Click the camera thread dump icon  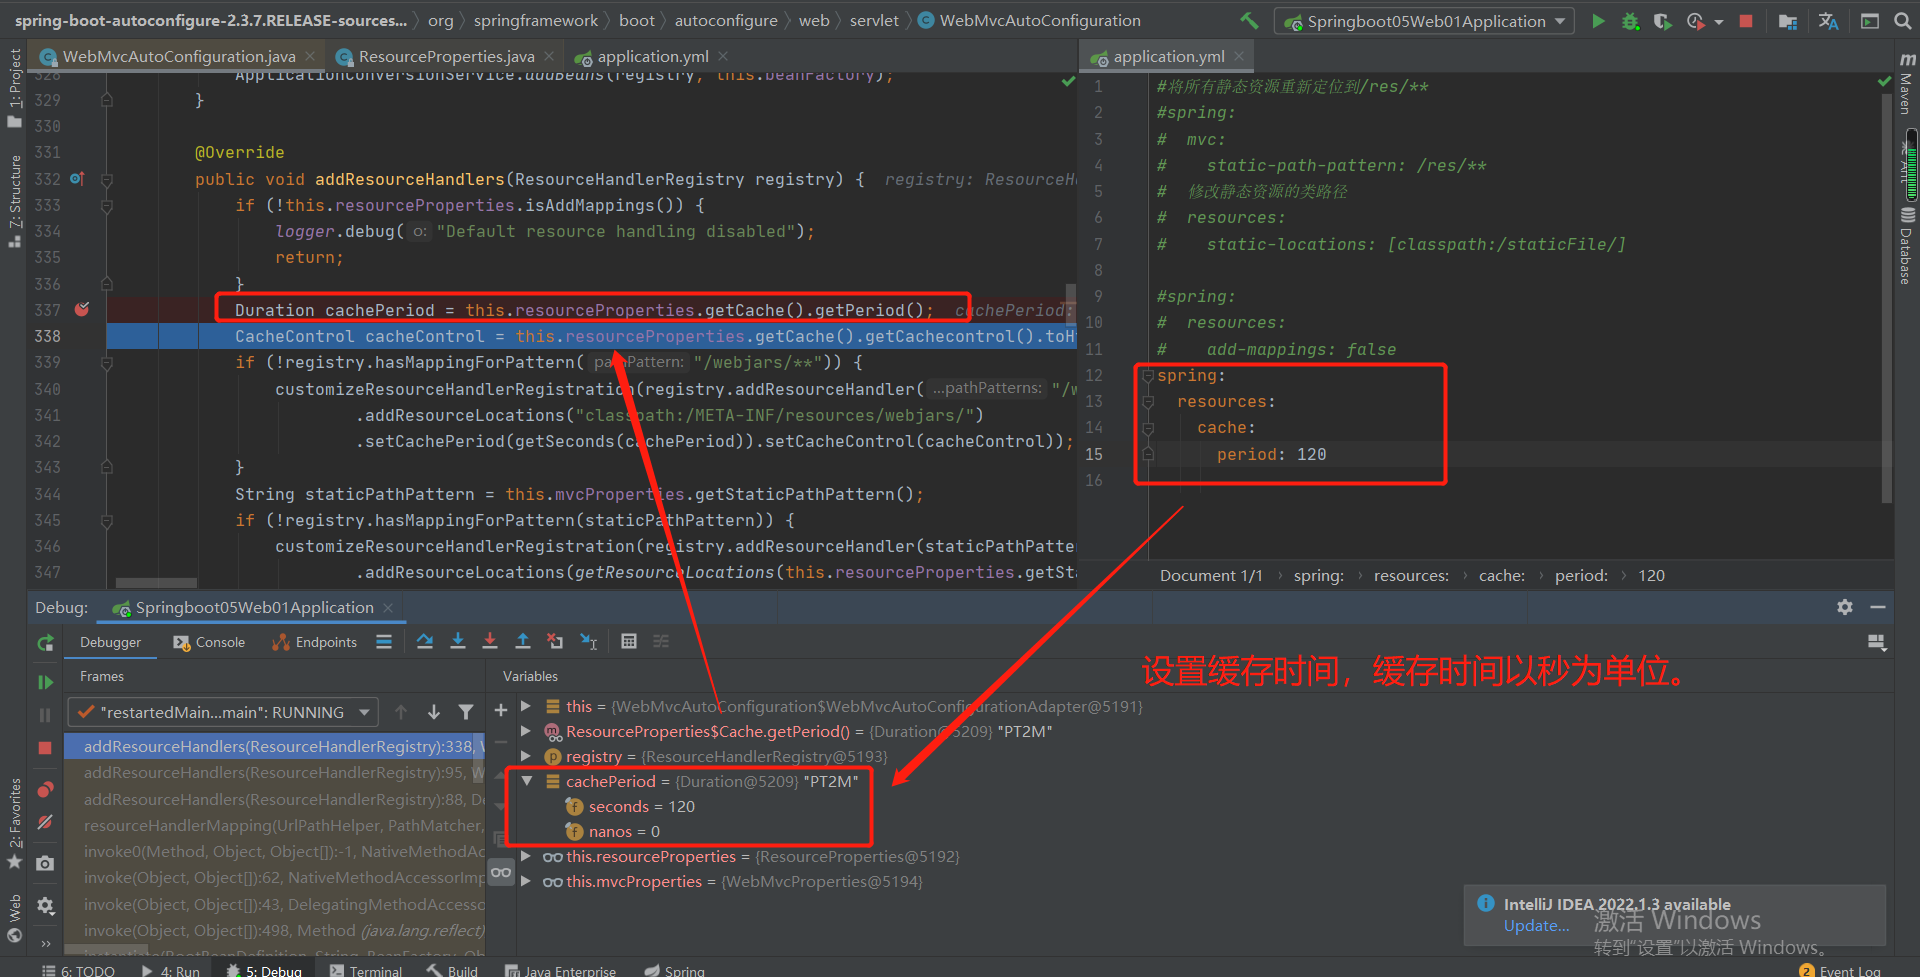pos(45,863)
